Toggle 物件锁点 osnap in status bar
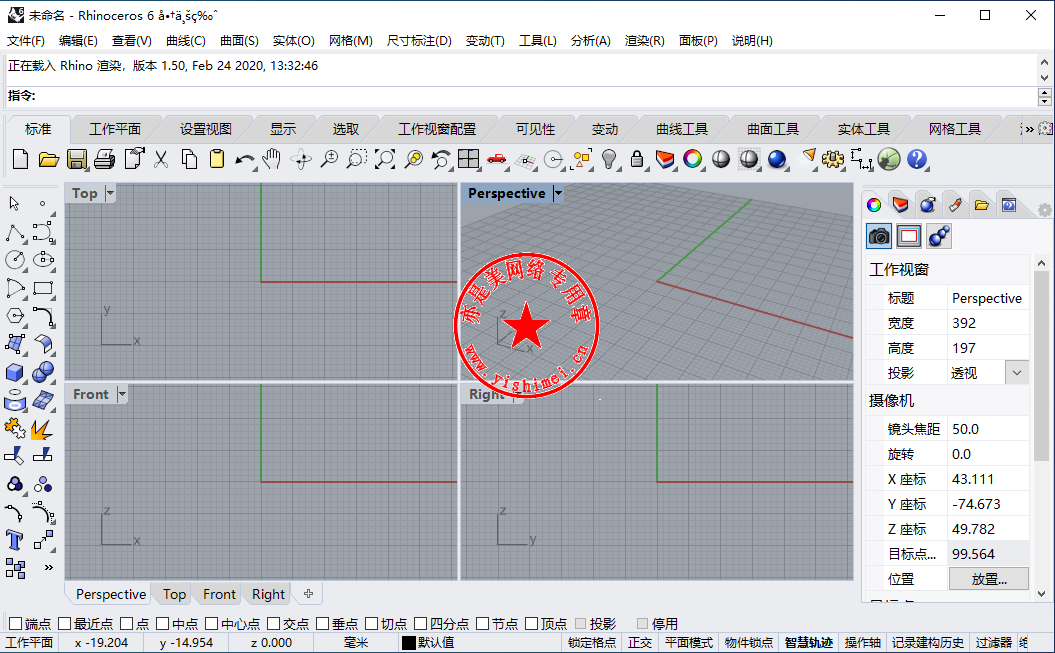 click(748, 642)
